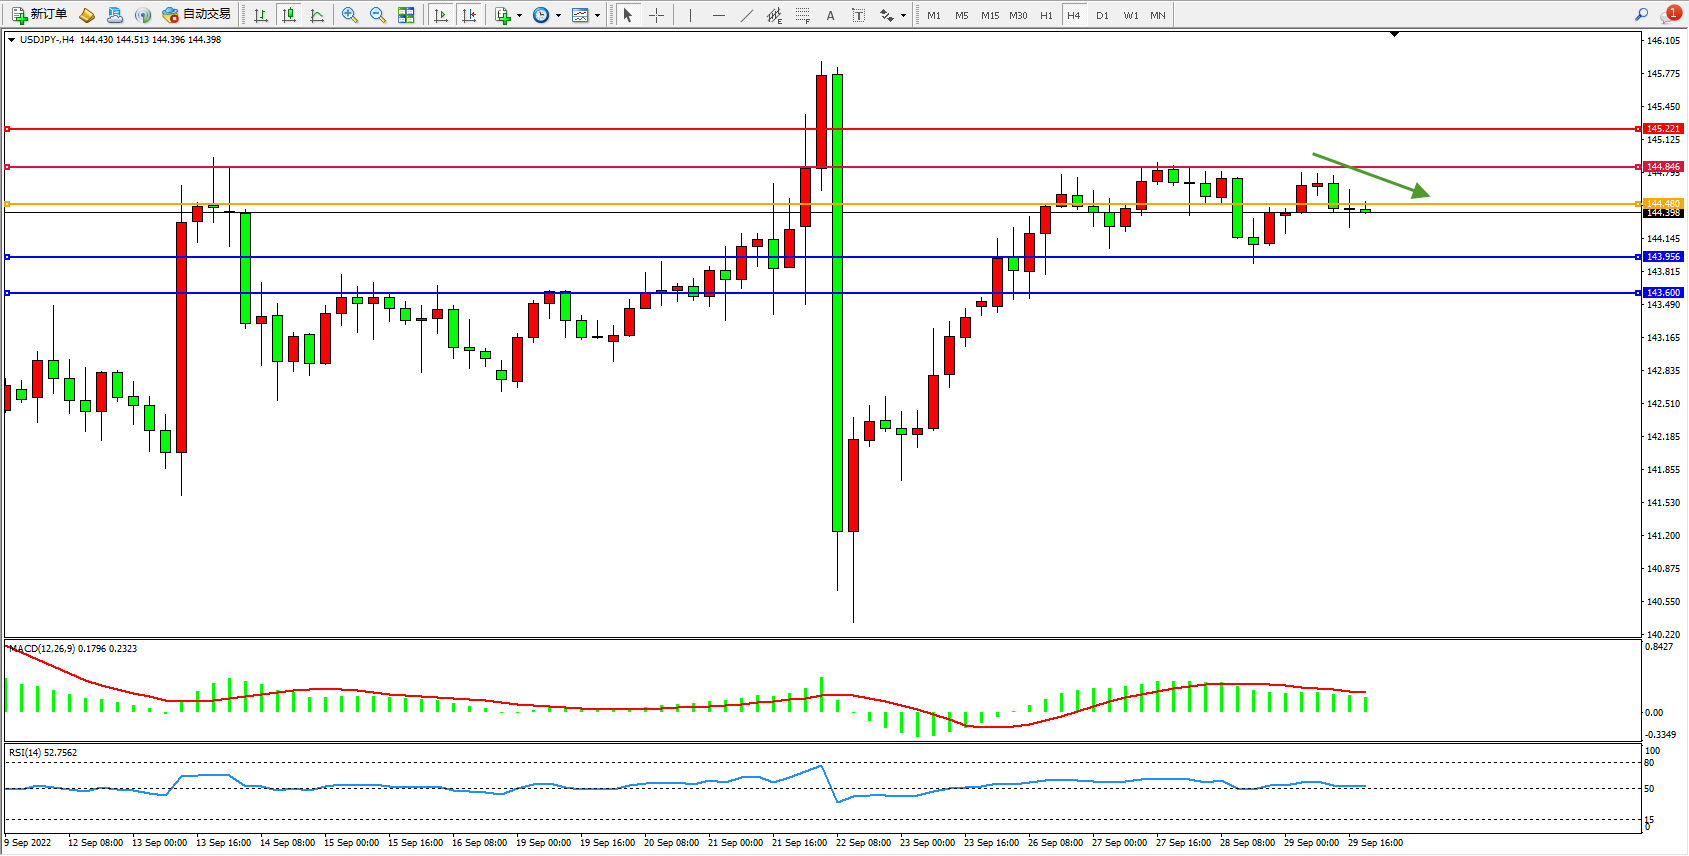Choose the text annotation 'A' tool

tap(830, 15)
